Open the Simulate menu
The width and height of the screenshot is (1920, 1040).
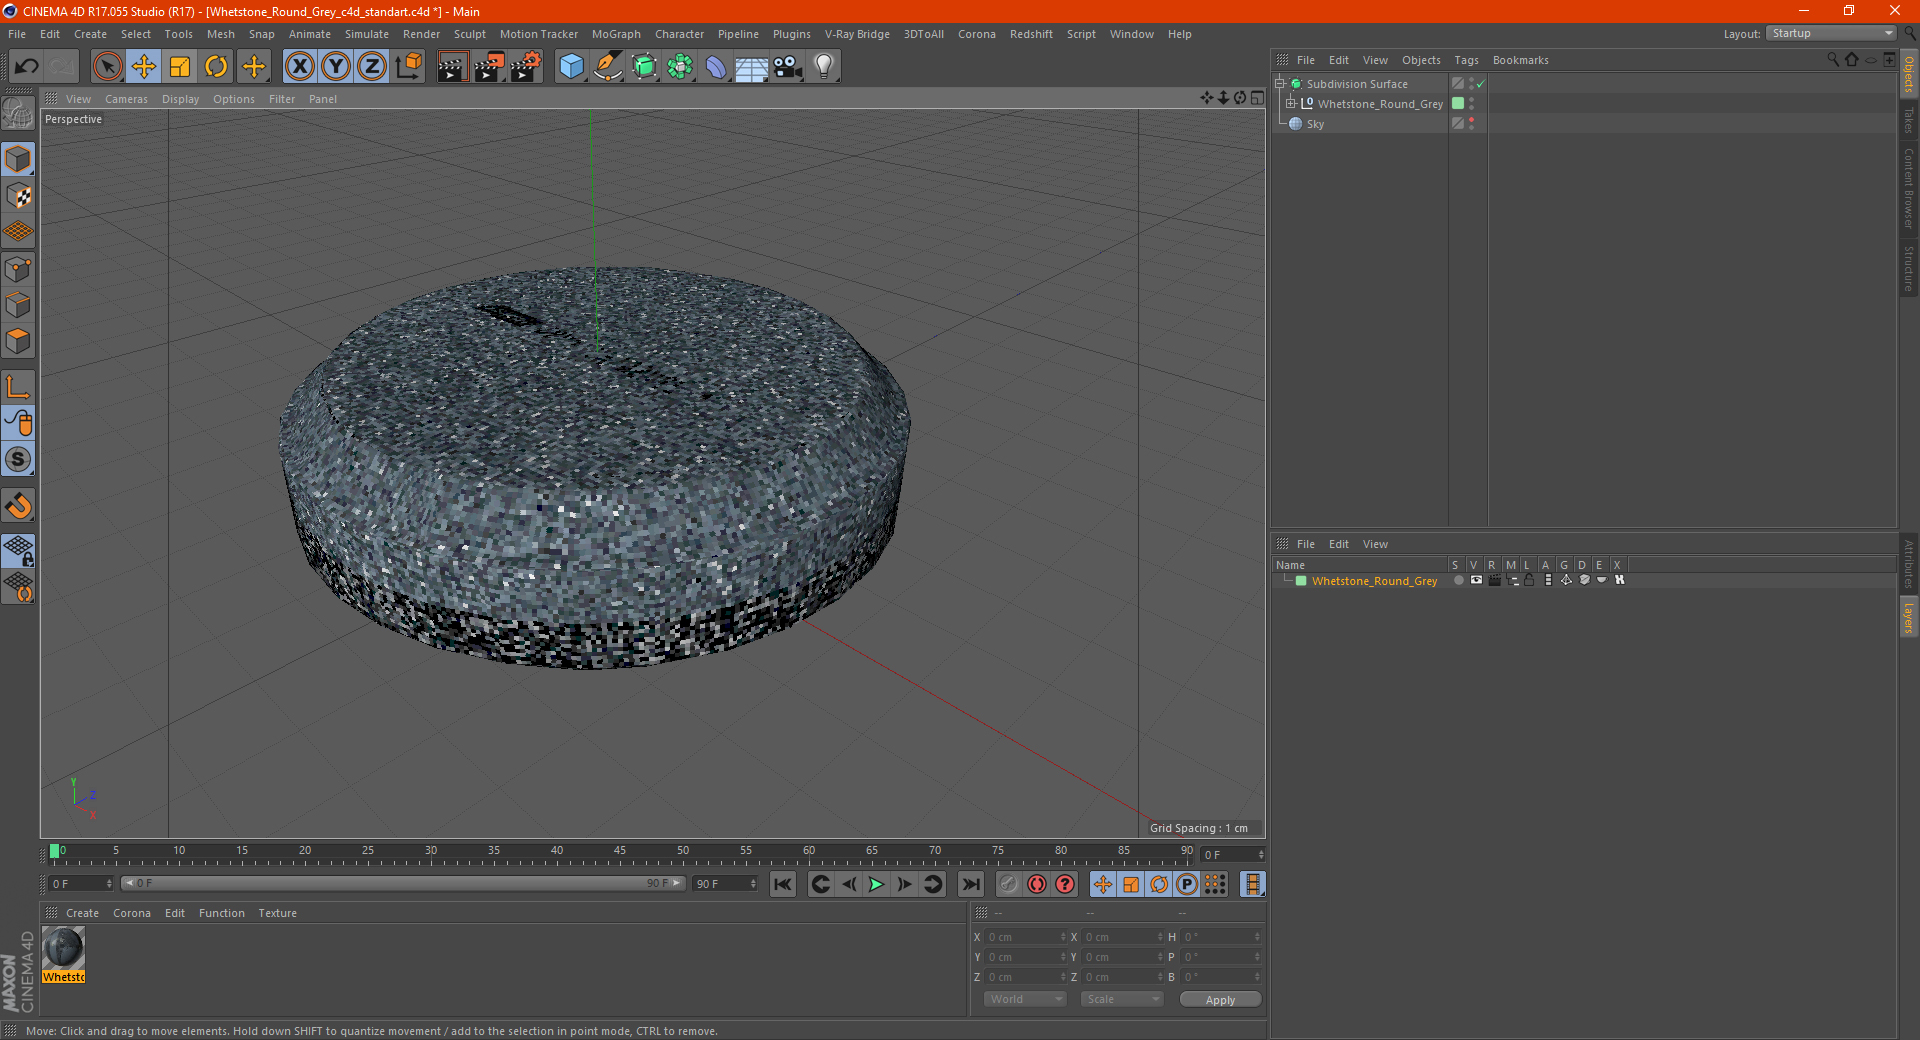[367, 34]
